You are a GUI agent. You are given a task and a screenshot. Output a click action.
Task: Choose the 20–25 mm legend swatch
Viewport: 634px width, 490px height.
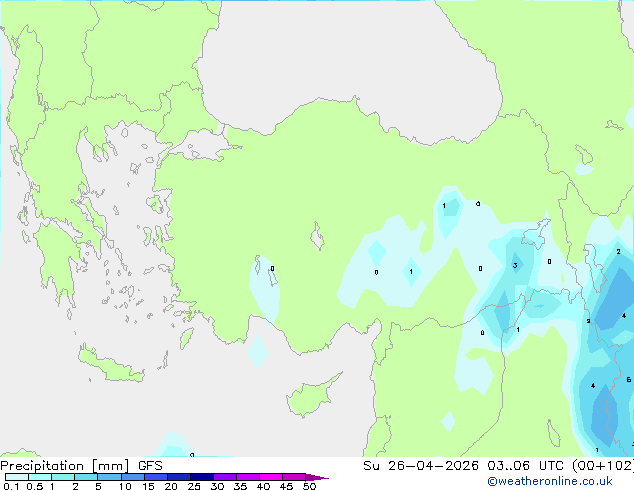pos(178,477)
